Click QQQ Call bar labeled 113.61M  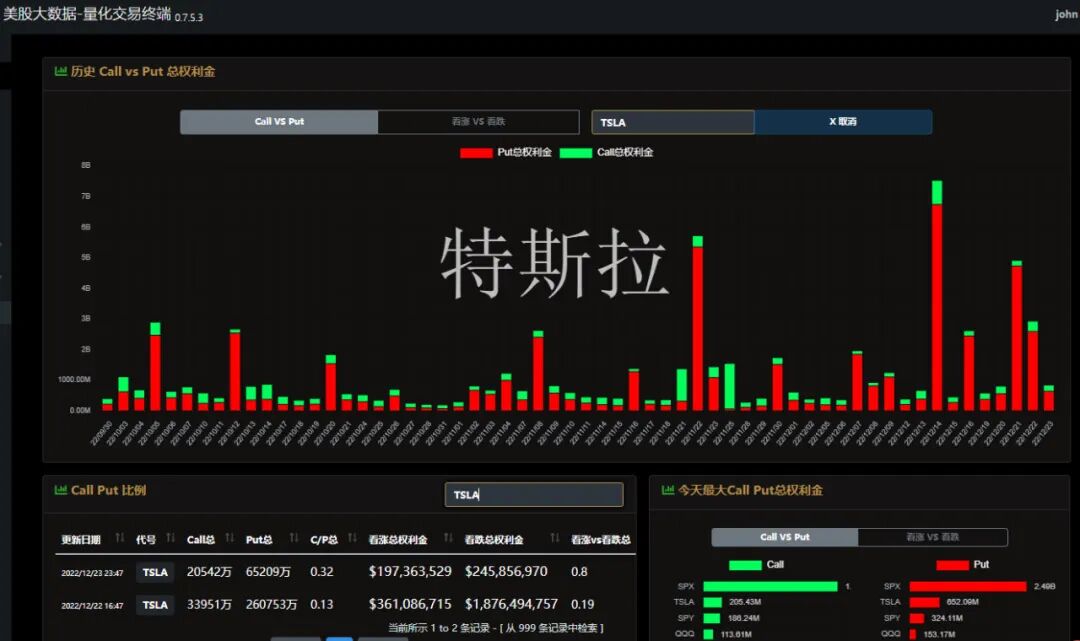(x=708, y=634)
